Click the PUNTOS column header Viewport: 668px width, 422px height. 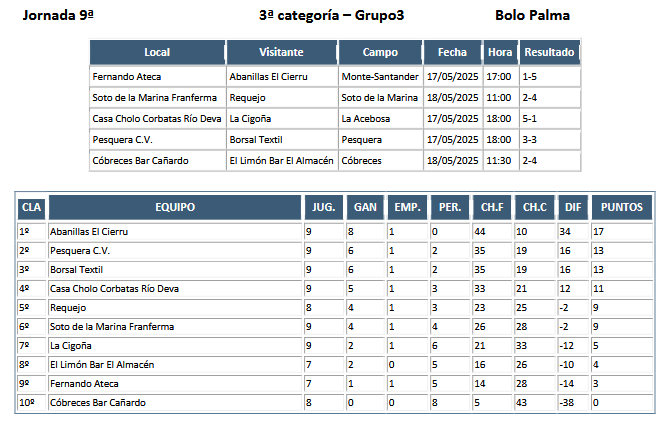point(622,207)
